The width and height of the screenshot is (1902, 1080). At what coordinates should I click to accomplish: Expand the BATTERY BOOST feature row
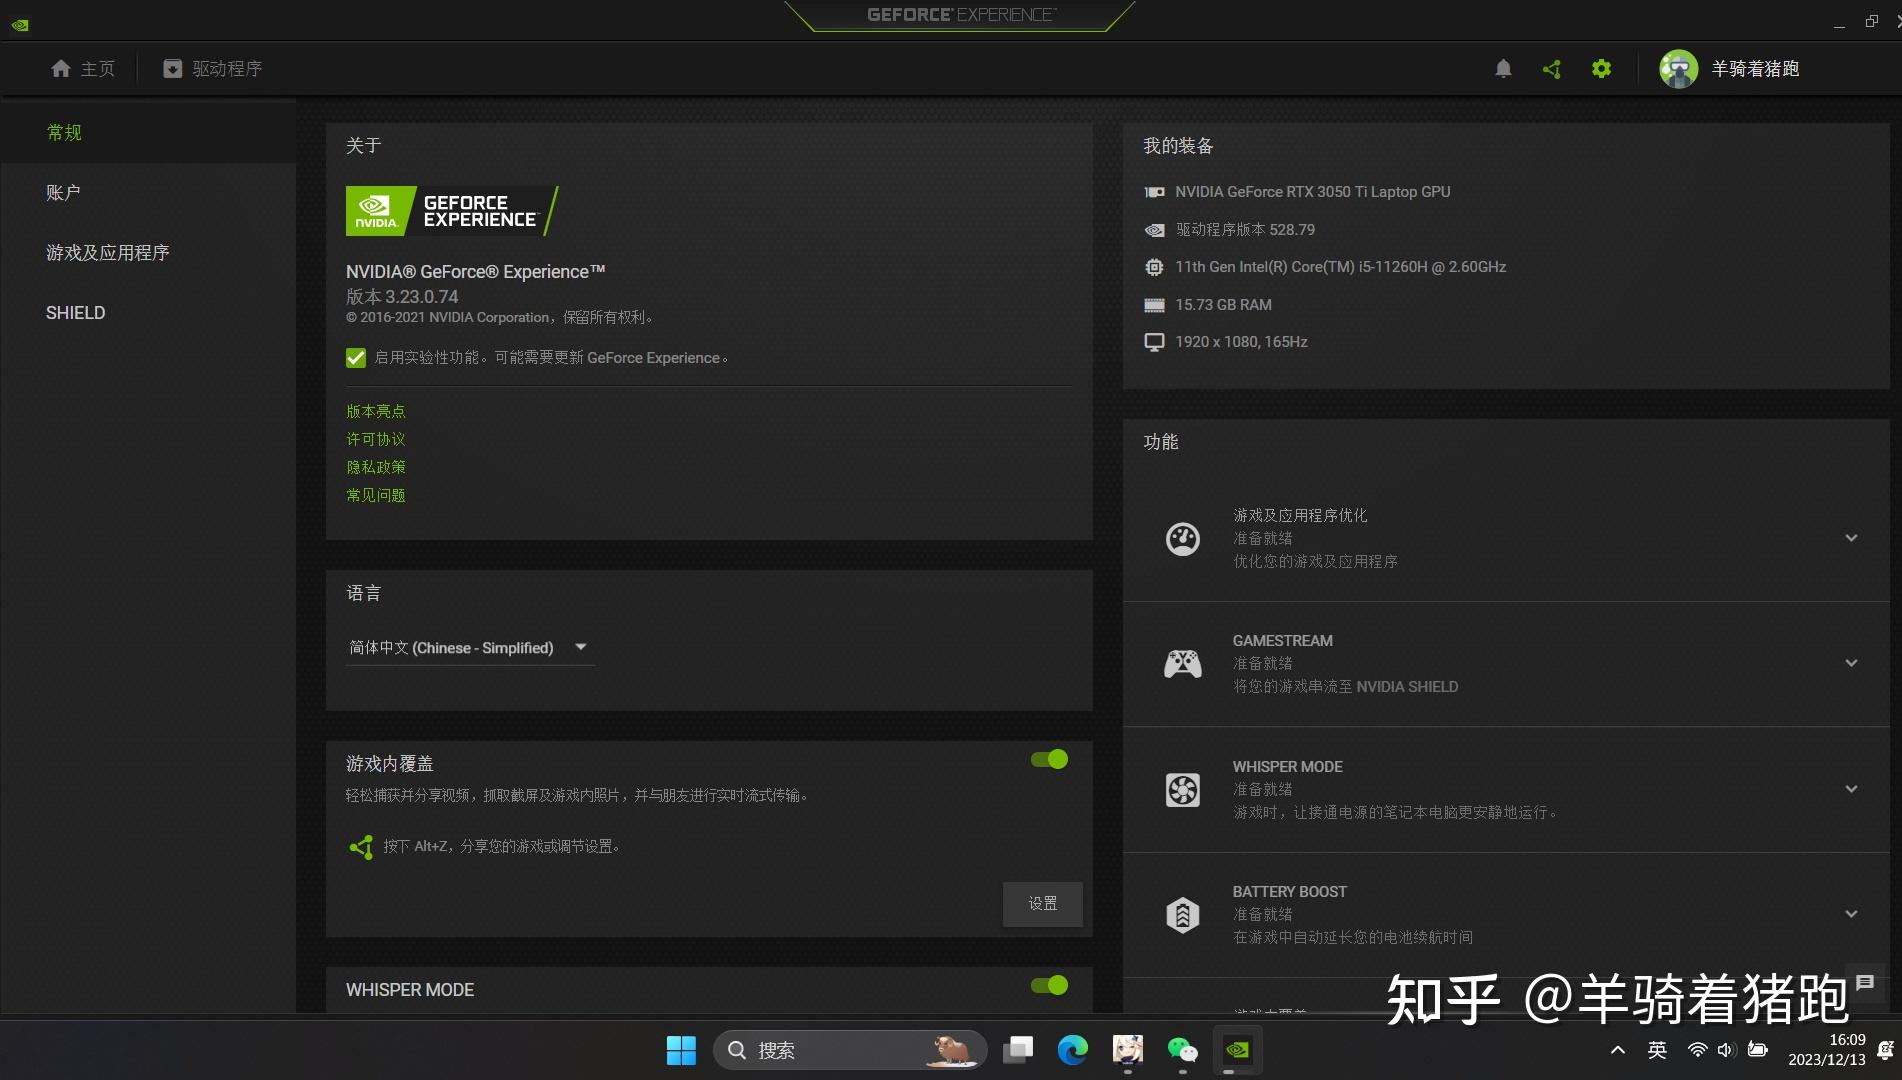click(x=1851, y=915)
